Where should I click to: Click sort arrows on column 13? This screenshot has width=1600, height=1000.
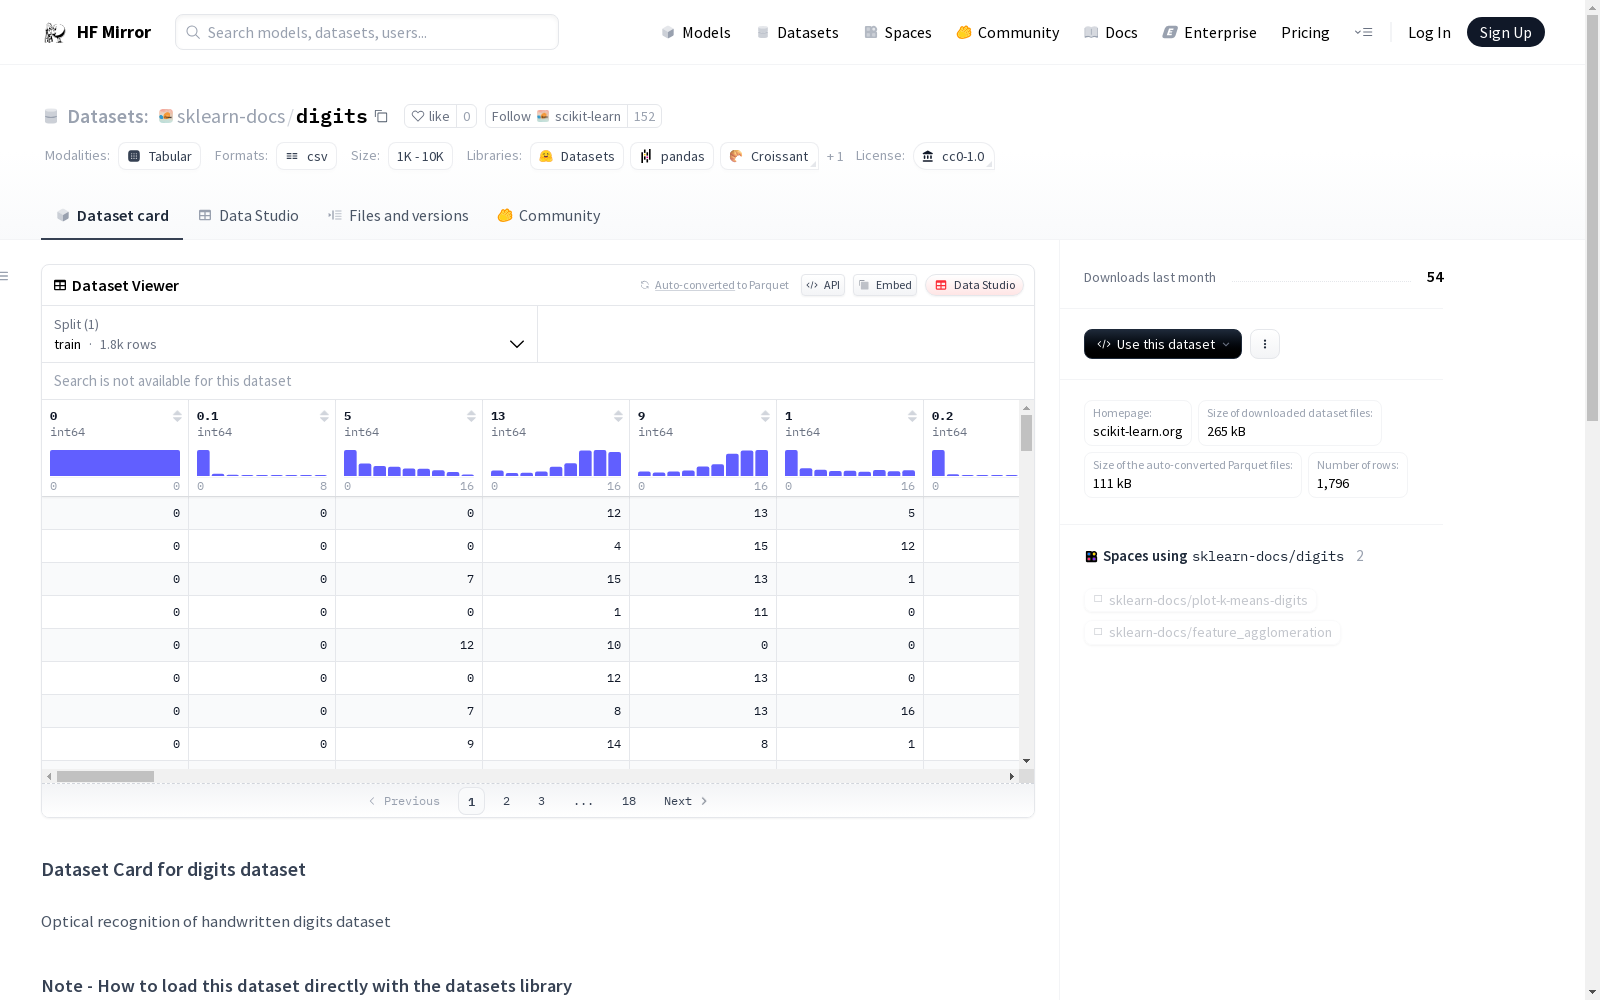click(618, 416)
